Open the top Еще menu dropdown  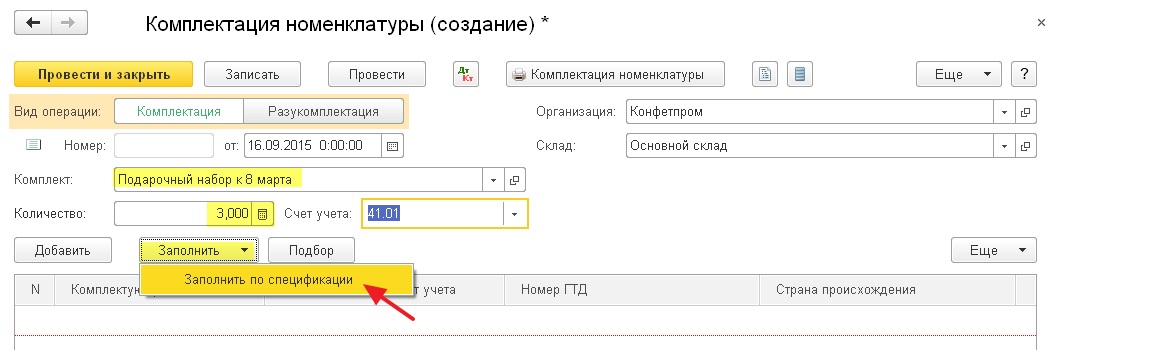(x=958, y=74)
